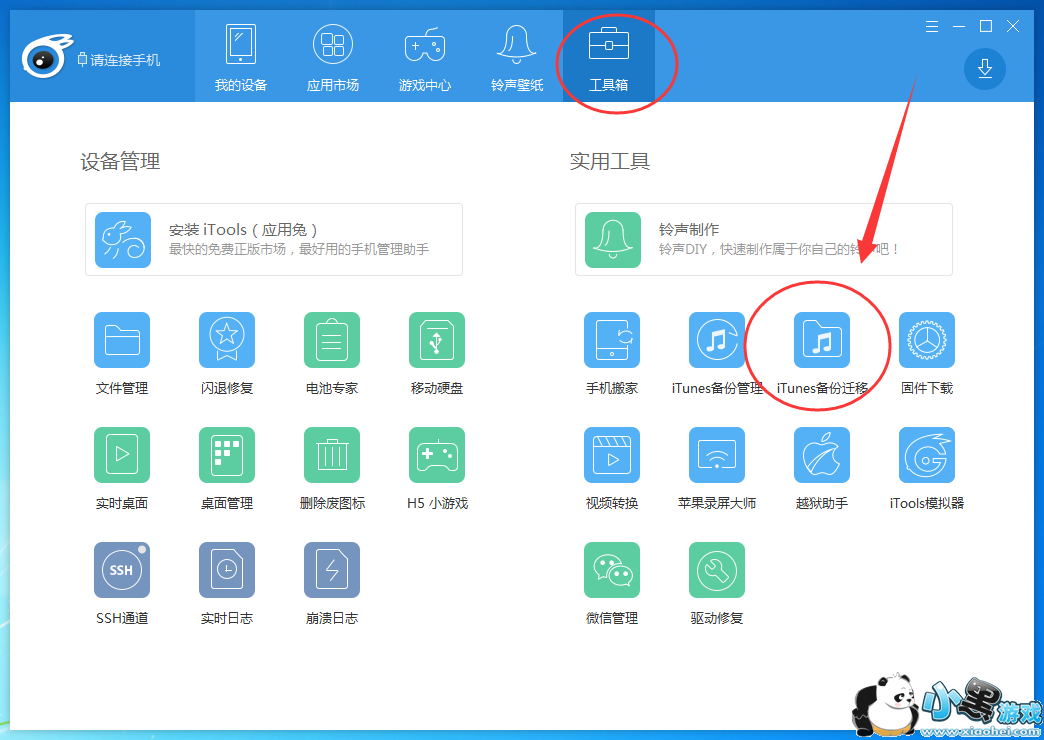The width and height of the screenshot is (1044, 740).
Task: Minimize the iTools window
Action: pyautogui.click(x=959, y=27)
